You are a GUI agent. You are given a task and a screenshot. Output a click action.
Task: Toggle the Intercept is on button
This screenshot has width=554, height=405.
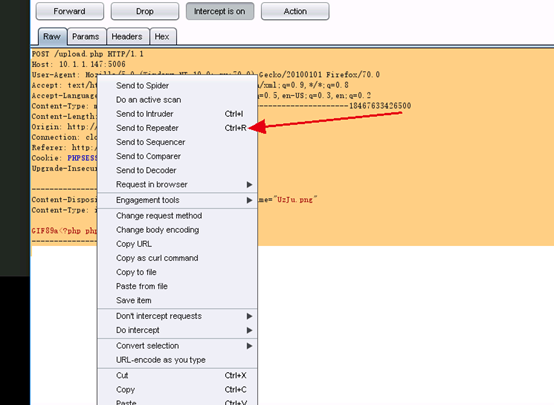(x=220, y=11)
